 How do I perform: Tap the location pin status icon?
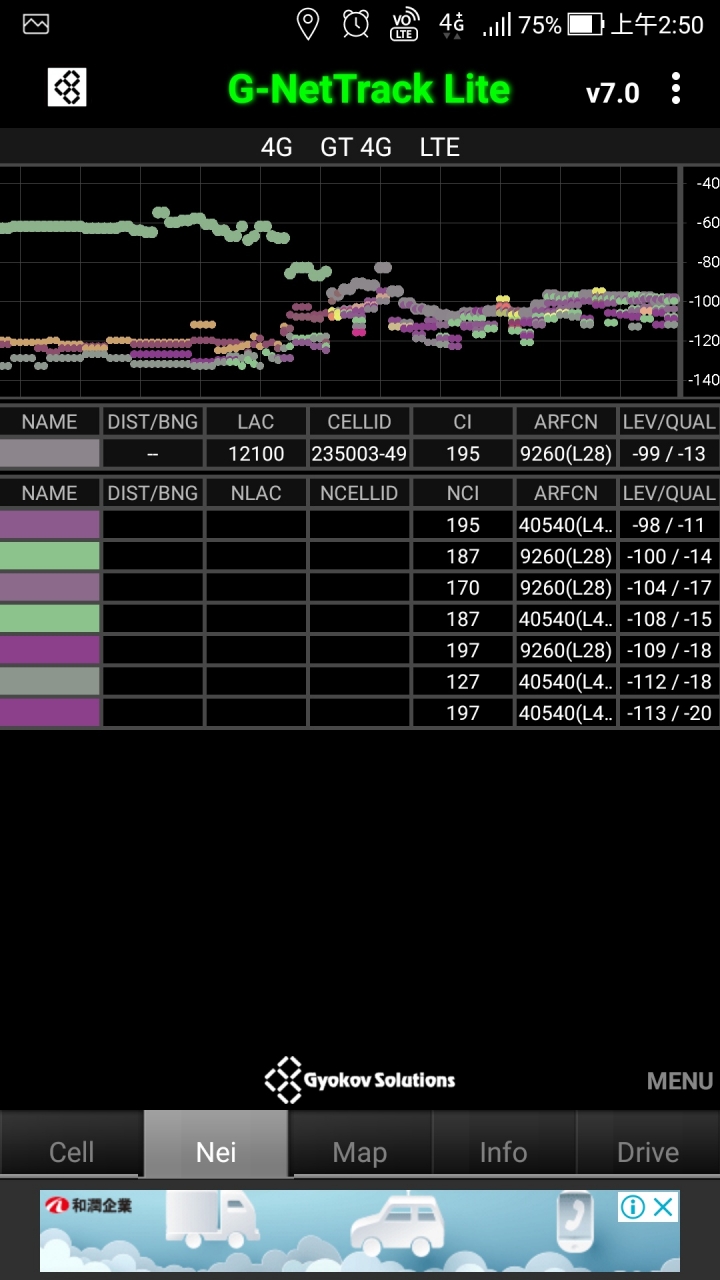pos(308,24)
